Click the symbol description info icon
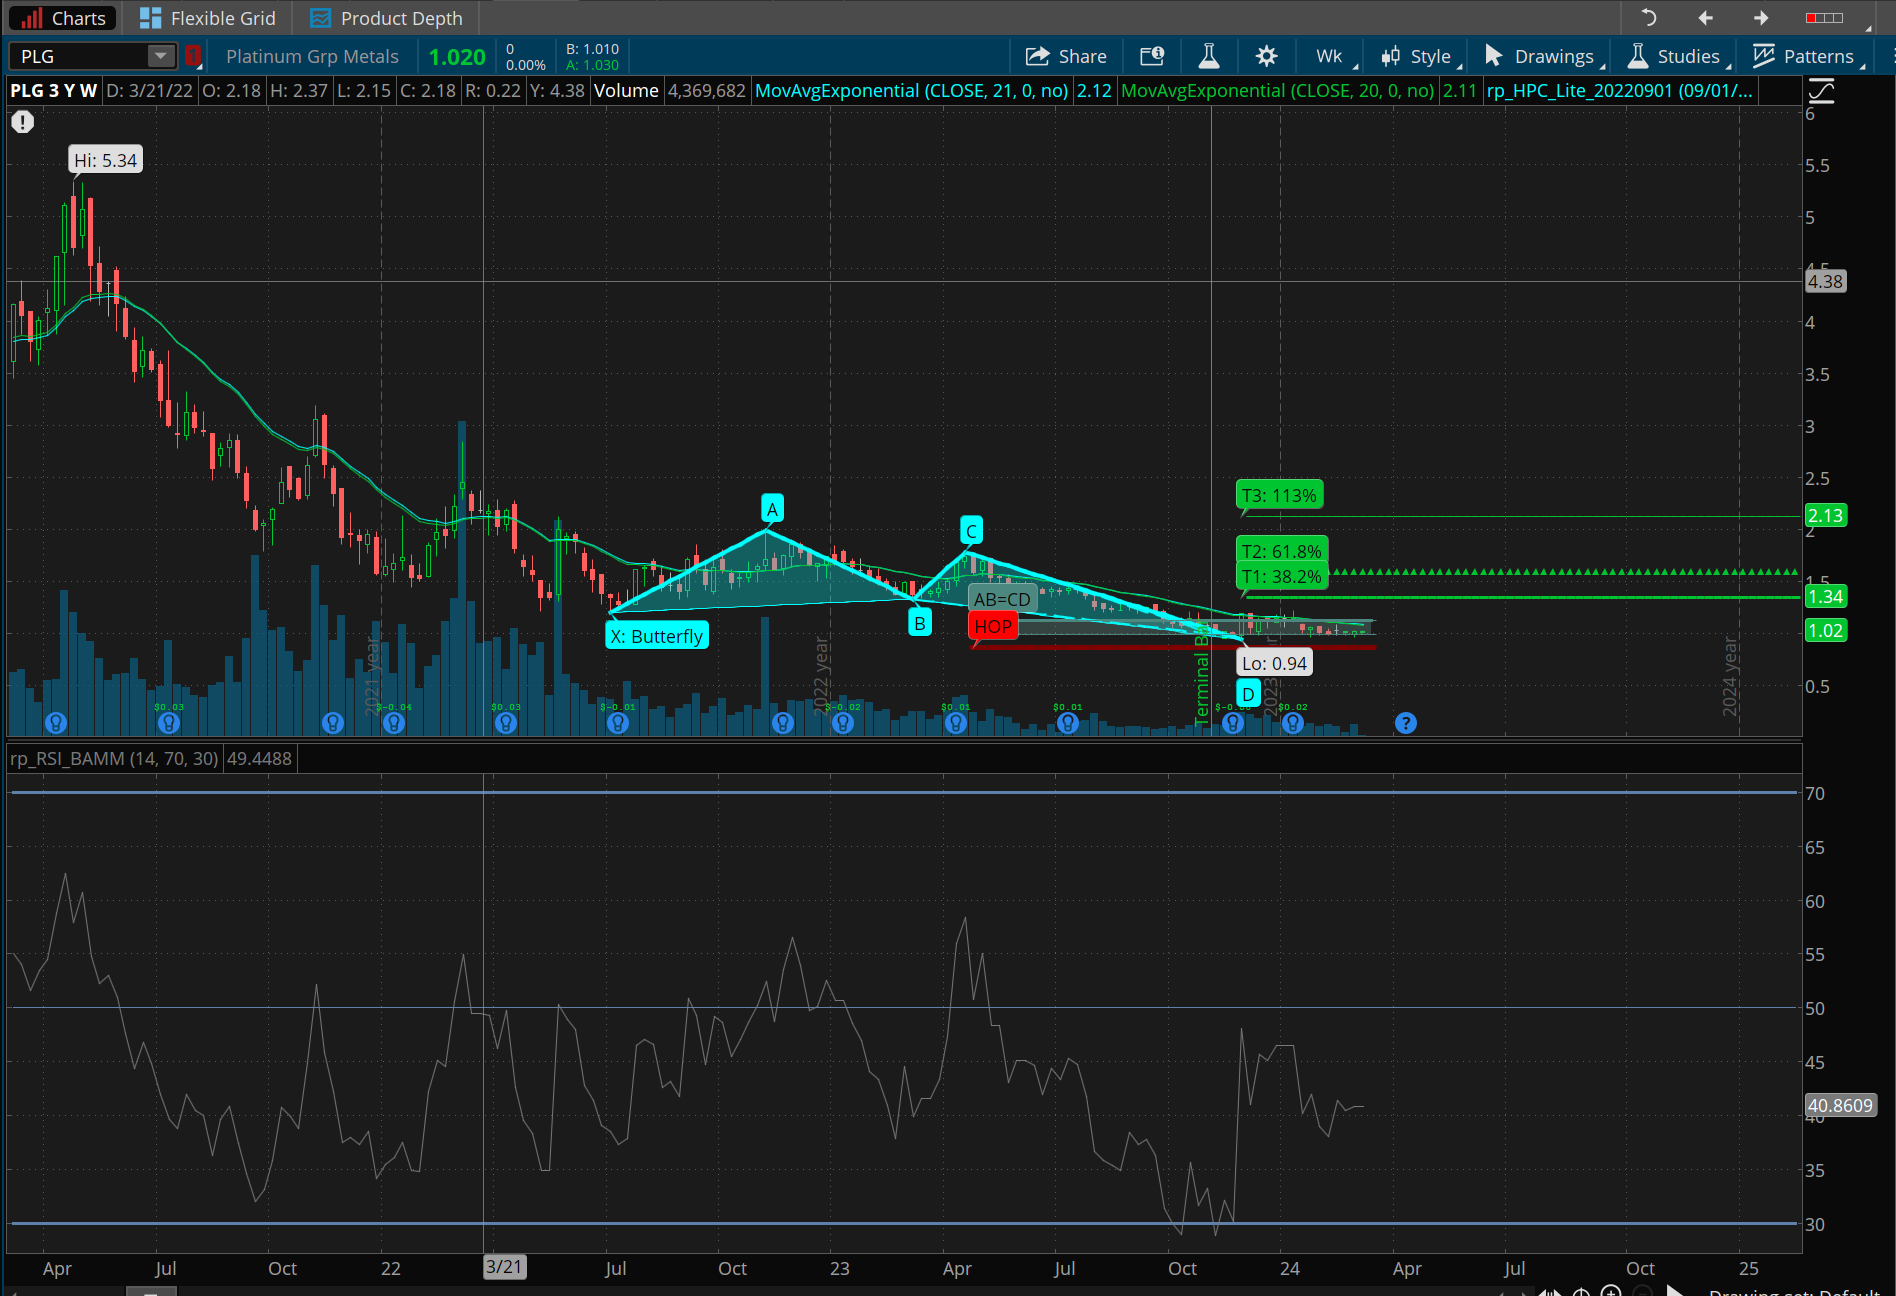The height and width of the screenshot is (1296, 1896). 1152,56
